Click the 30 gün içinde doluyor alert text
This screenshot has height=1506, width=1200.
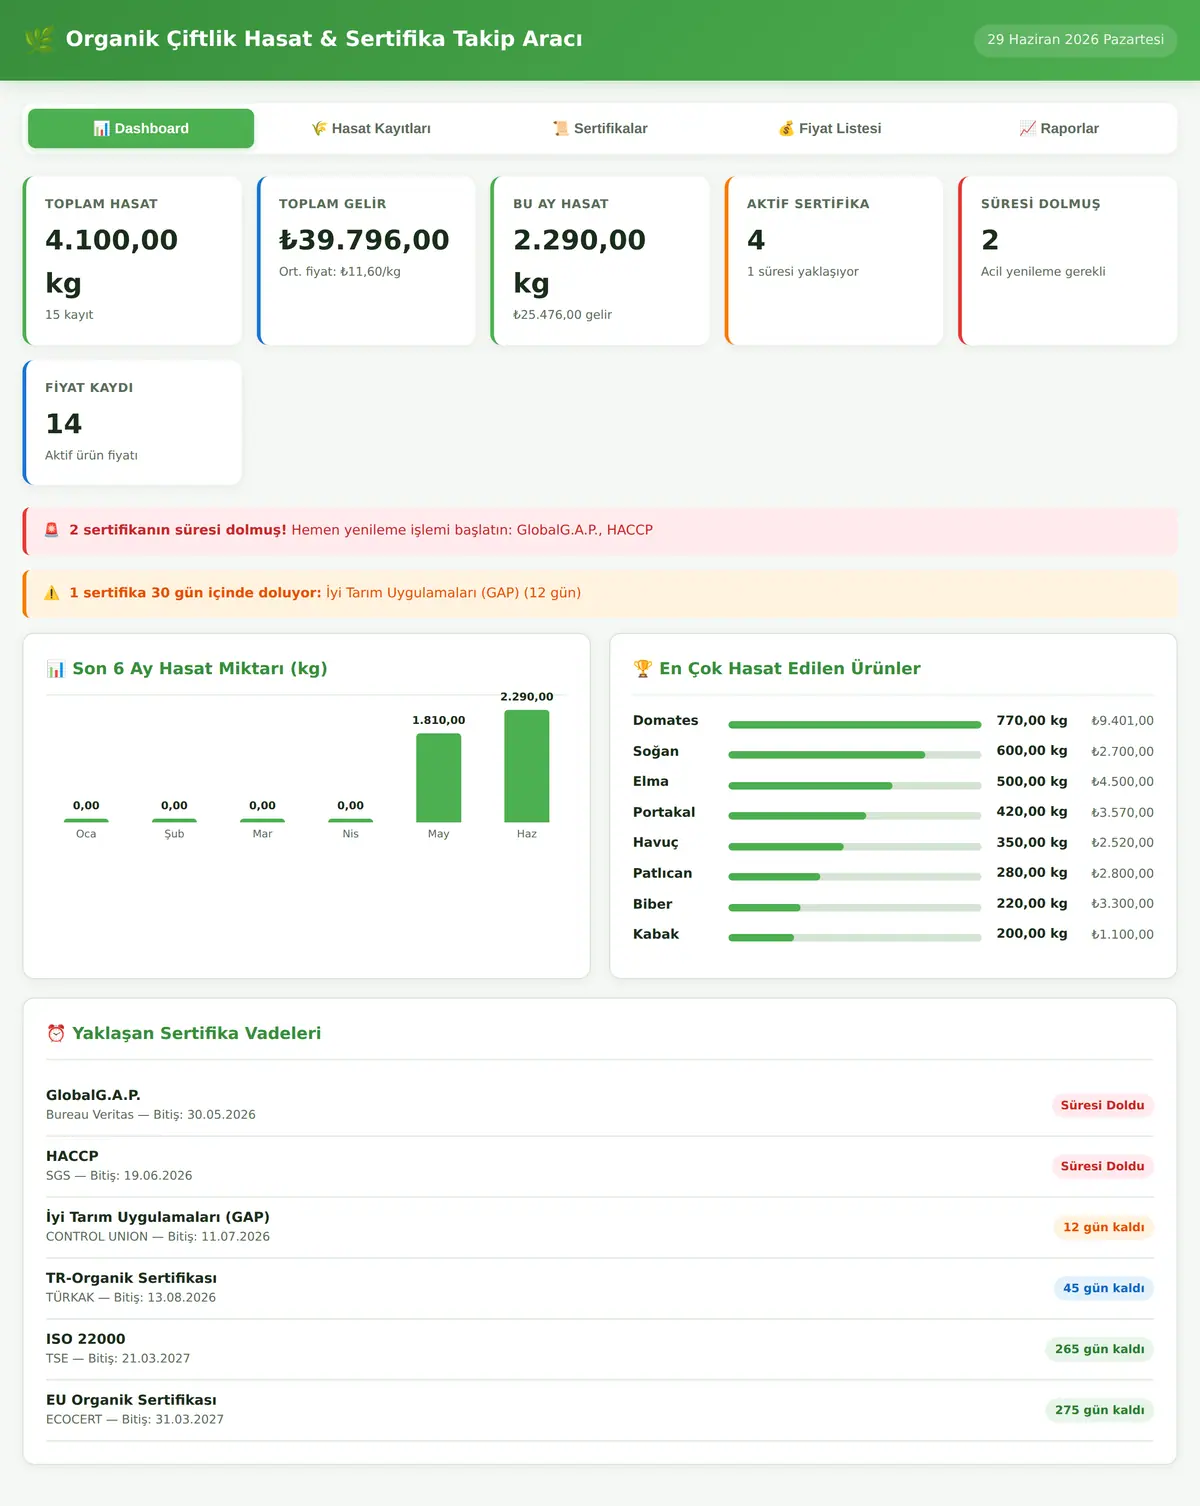[325, 593]
